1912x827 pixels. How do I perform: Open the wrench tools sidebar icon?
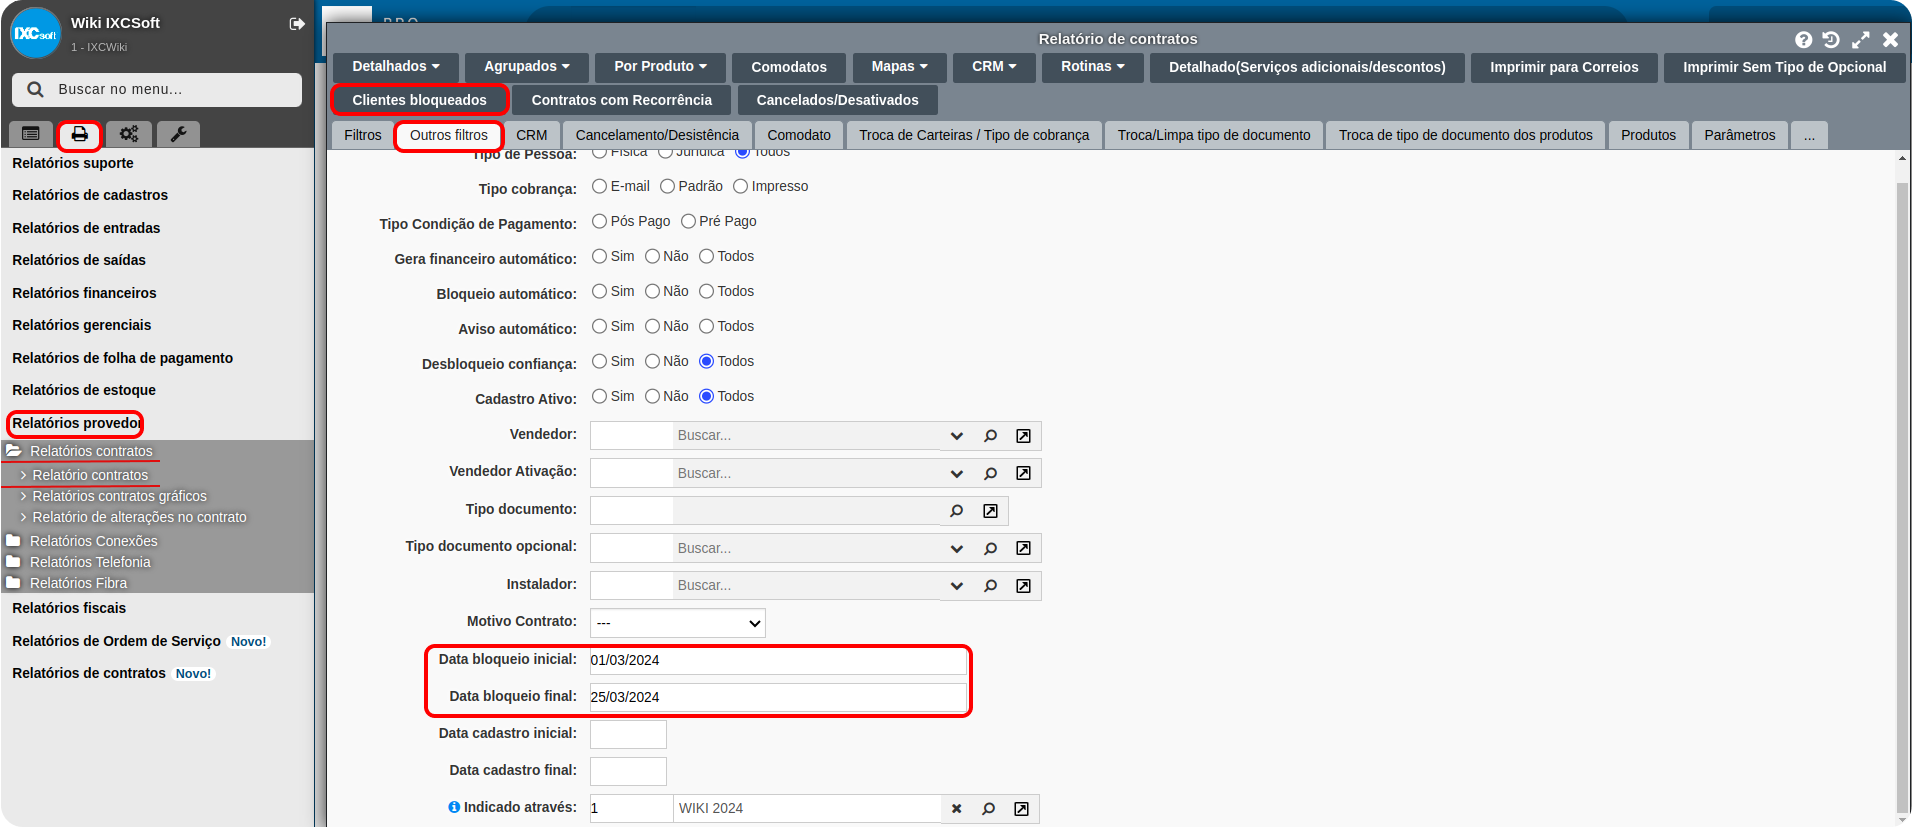click(178, 134)
